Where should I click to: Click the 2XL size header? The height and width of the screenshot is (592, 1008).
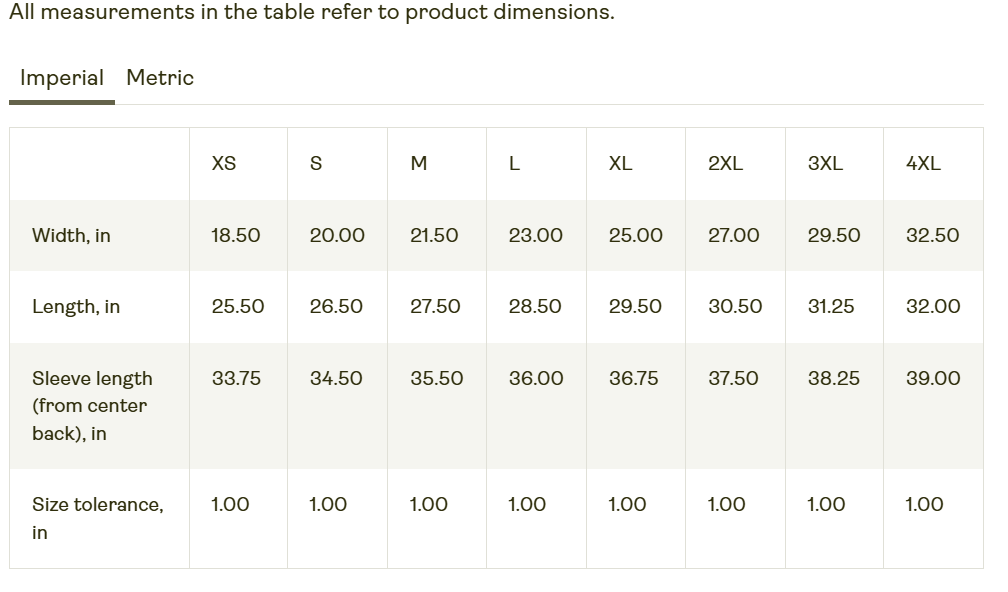coord(725,164)
